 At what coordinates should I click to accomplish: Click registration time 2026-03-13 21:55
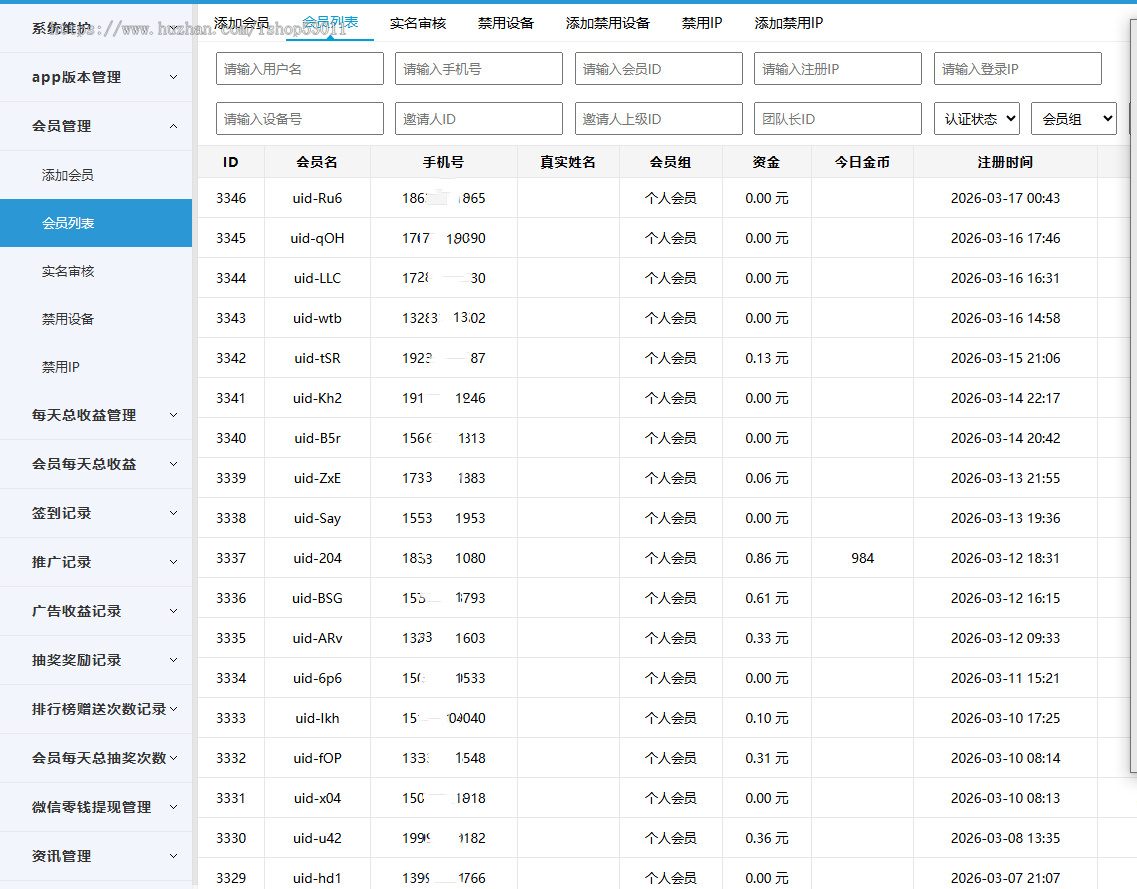[1005, 478]
